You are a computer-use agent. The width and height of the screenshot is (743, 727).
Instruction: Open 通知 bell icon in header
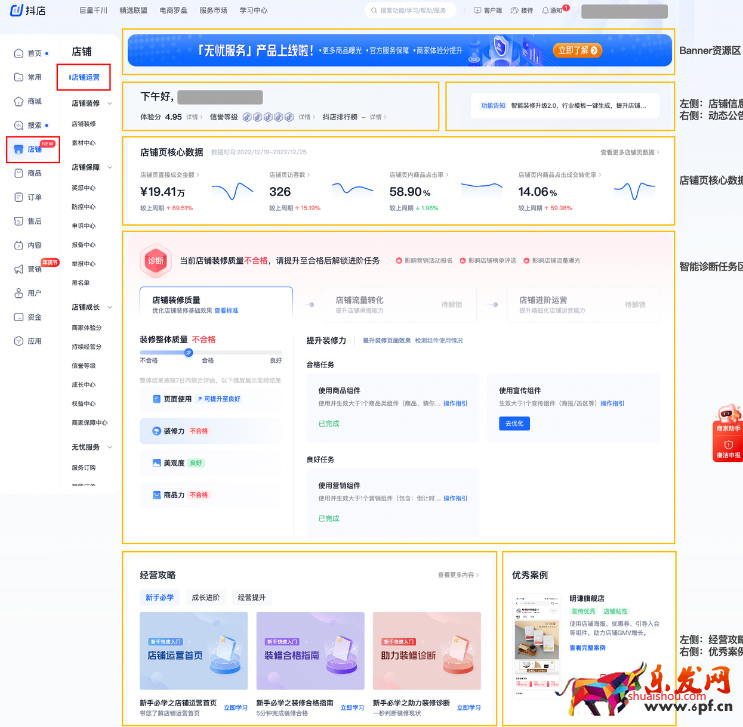[x=545, y=10]
